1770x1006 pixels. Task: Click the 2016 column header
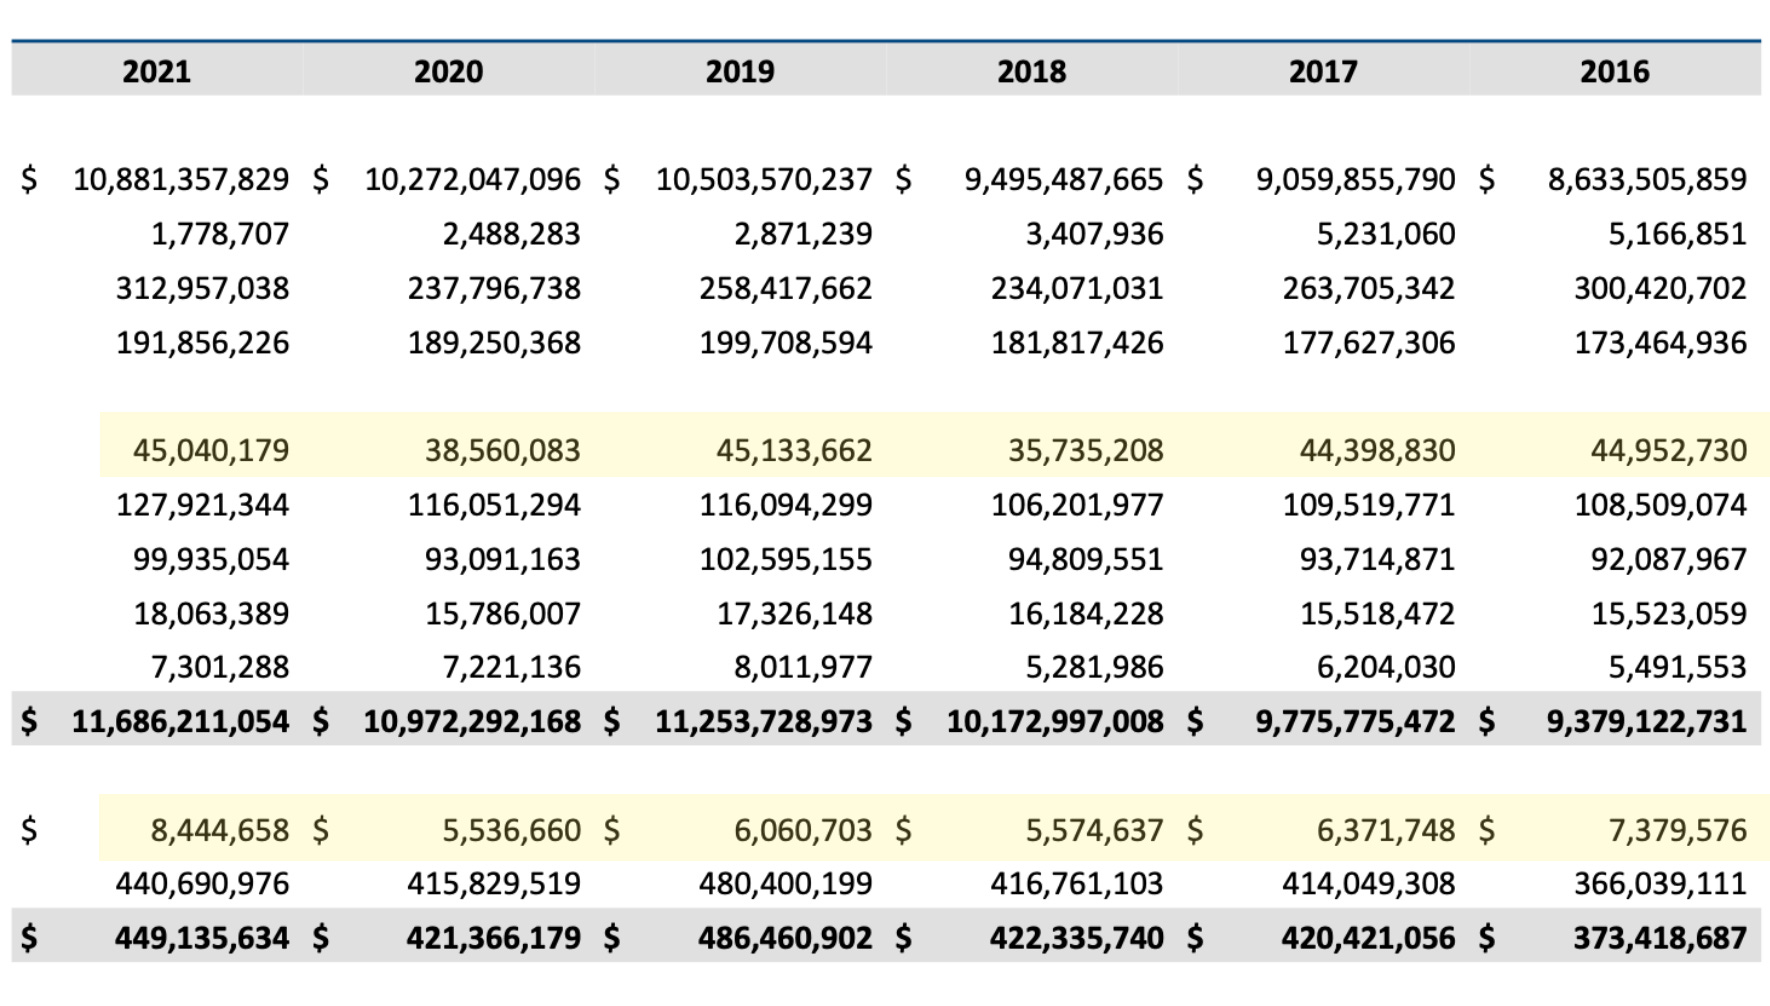pyautogui.click(x=1615, y=71)
